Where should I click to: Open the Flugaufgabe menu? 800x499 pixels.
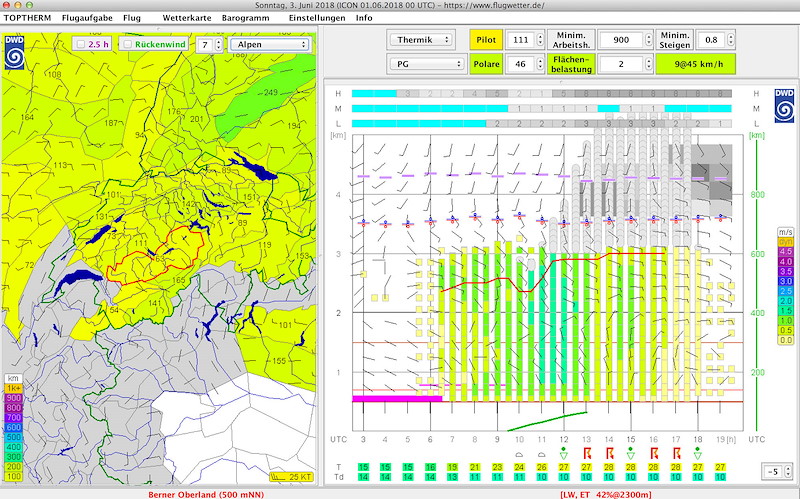[87, 18]
